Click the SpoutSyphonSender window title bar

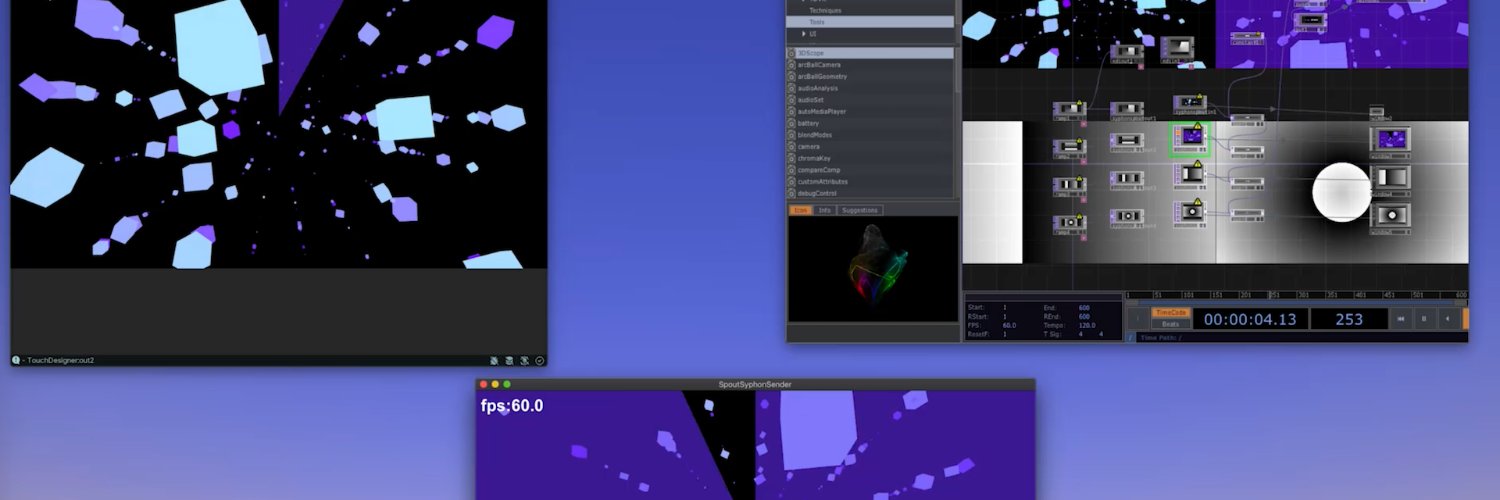tap(755, 384)
